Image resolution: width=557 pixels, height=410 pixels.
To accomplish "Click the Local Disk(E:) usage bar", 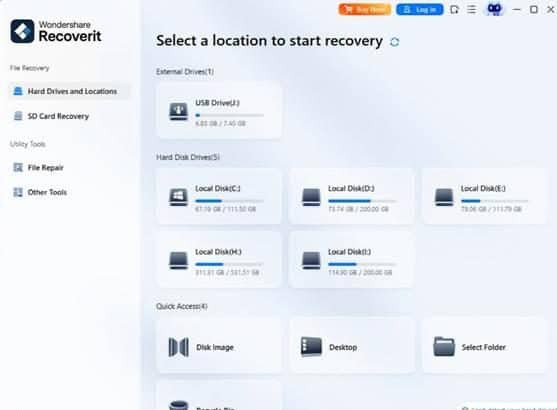I will point(494,201).
